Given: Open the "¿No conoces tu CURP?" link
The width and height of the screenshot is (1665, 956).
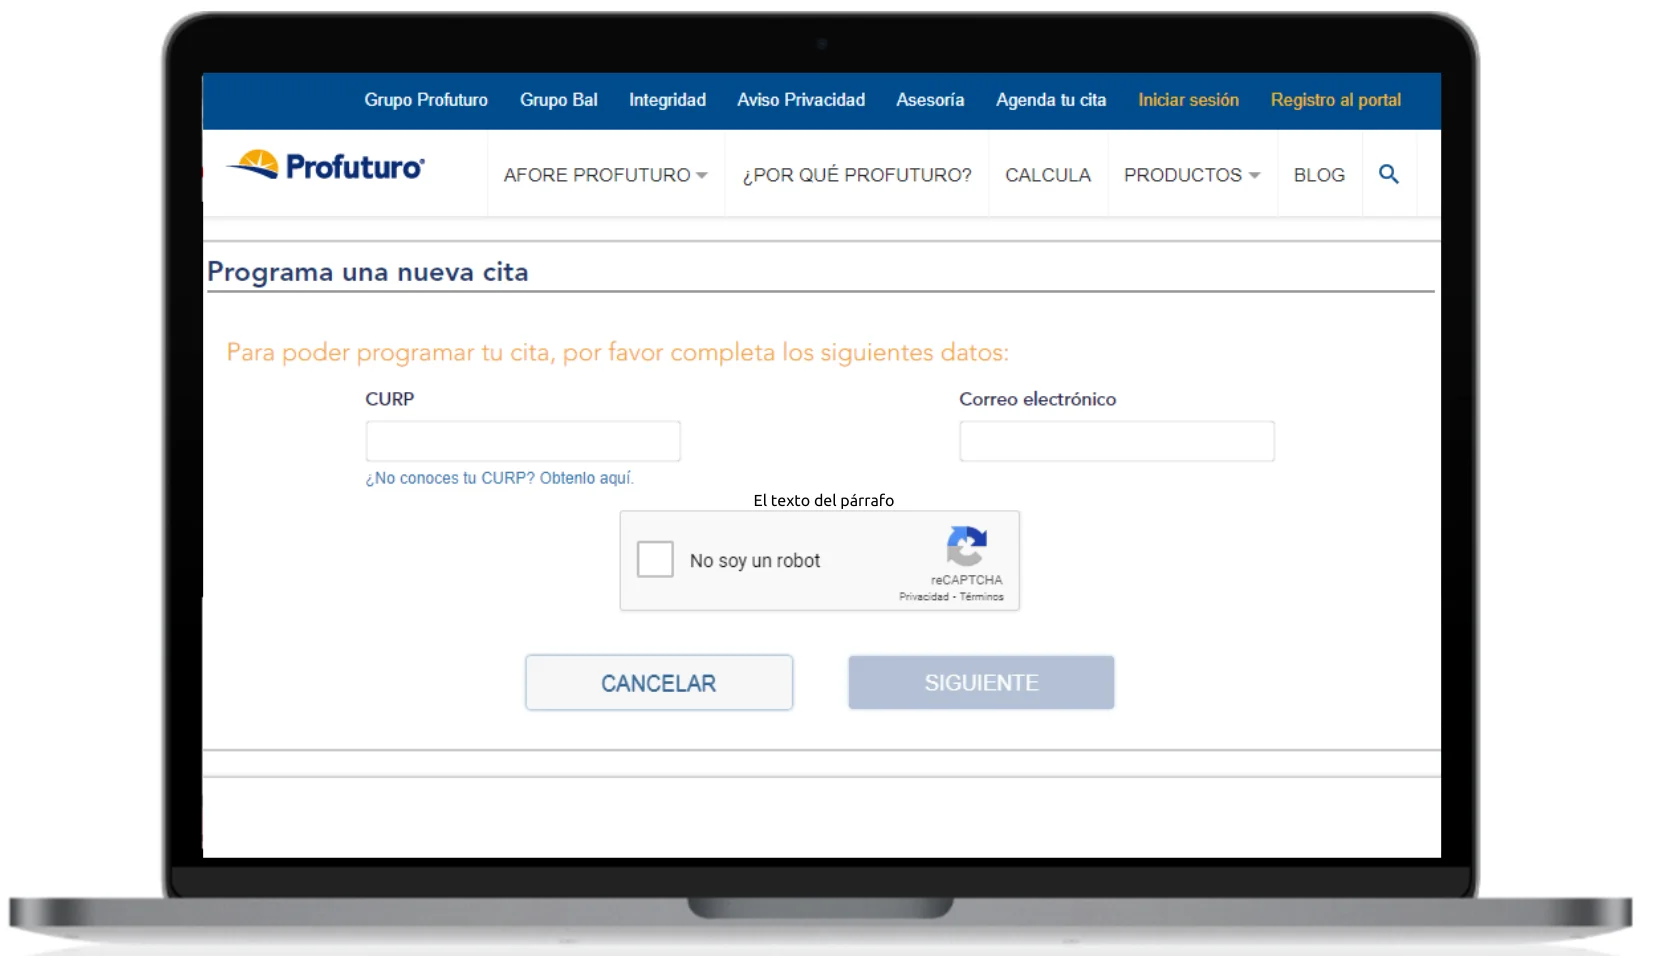Looking at the screenshot, I should point(499,478).
